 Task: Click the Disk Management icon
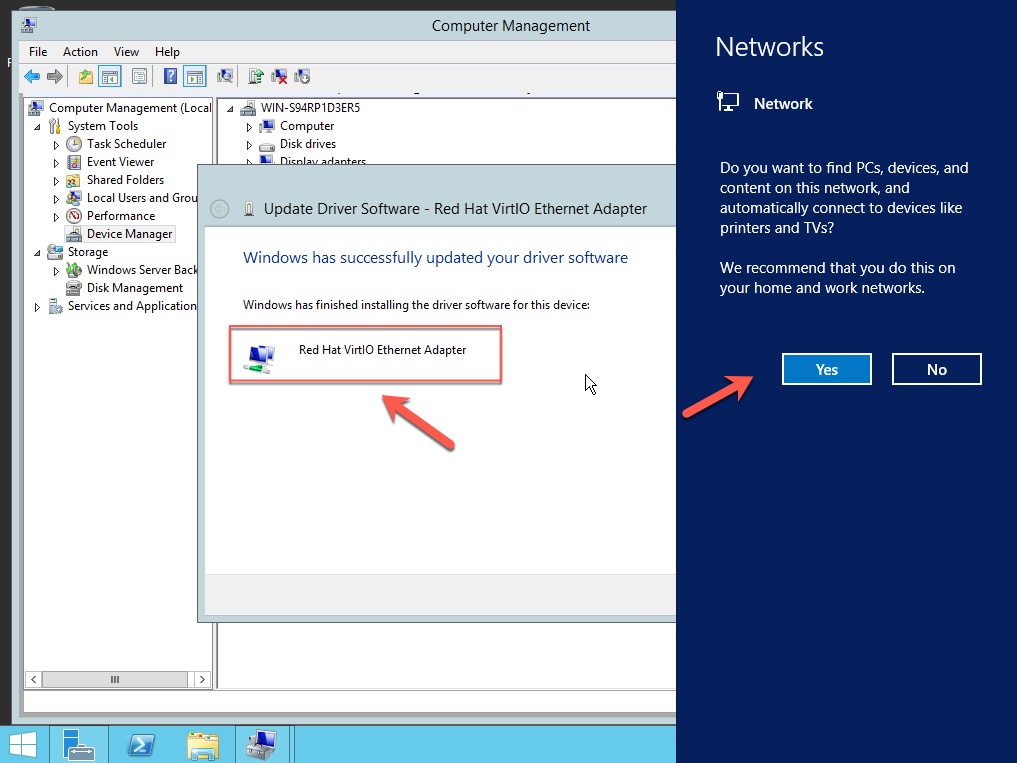[x=75, y=288]
